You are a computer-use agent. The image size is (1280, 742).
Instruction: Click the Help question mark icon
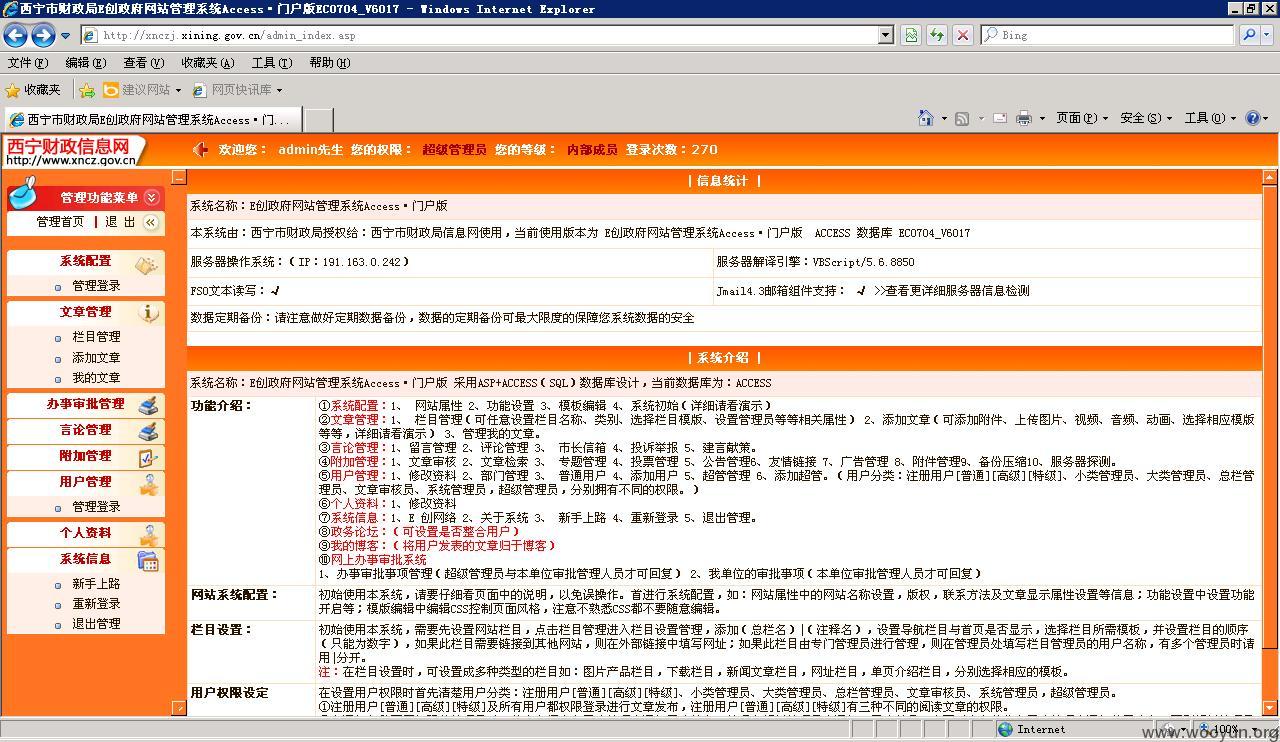pyautogui.click(x=1252, y=118)
